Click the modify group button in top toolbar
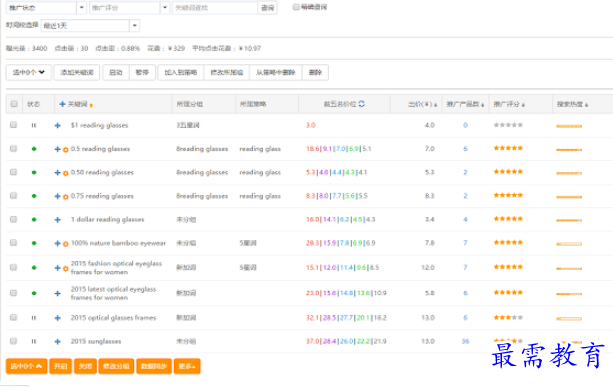613x387 pixels. point(226,72)
